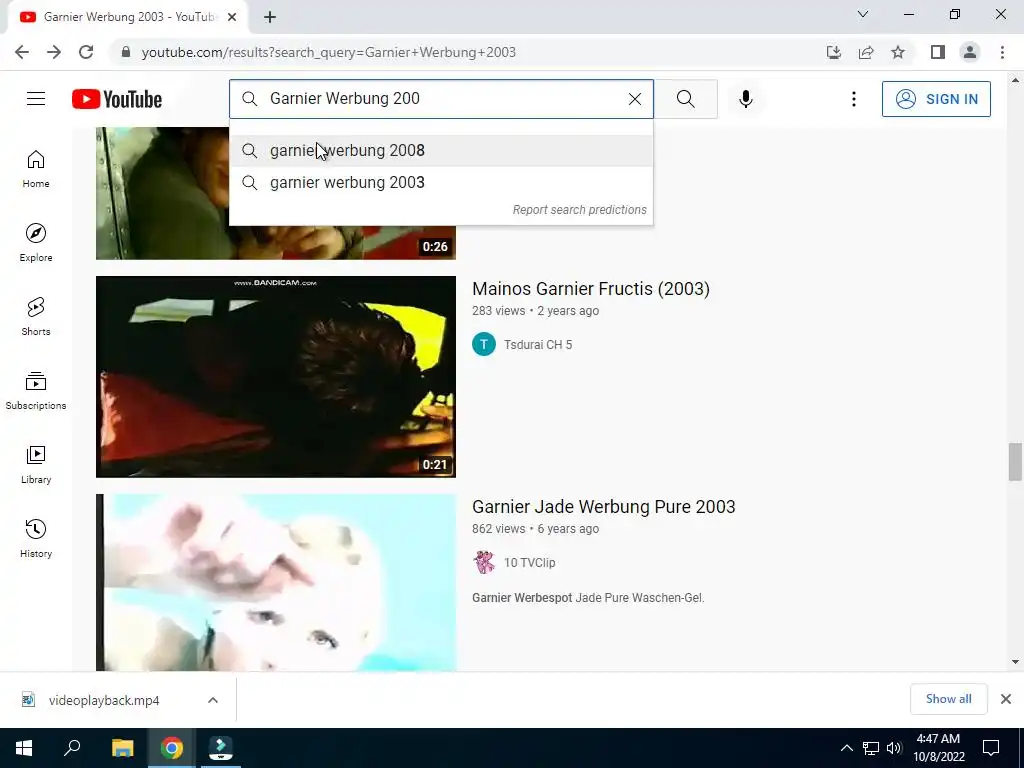Share this page icon in address bar
Screen dimensions: 1024x768
[x=866, y=52]
